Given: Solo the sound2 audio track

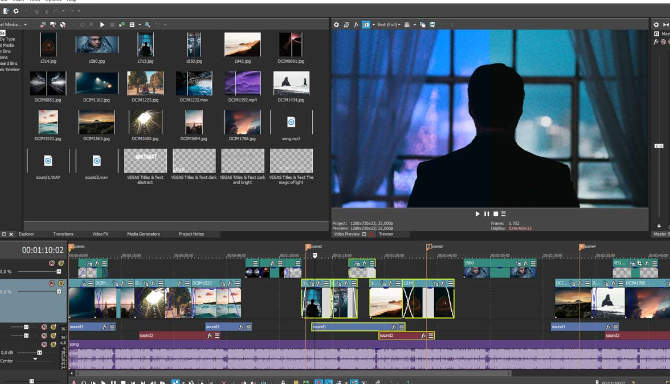Looking at the screenshot, I should click(x=53, y=336).
